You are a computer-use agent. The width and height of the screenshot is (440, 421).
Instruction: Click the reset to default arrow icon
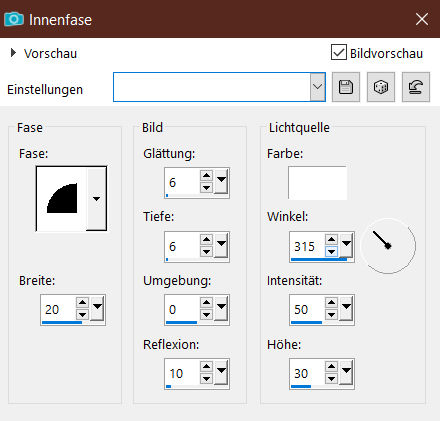coord(416,87)
